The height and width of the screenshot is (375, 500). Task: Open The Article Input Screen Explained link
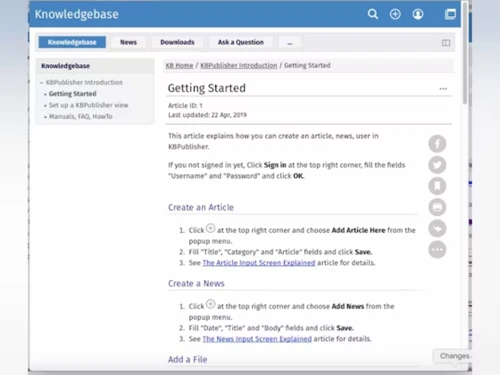[x=259, y=263]
